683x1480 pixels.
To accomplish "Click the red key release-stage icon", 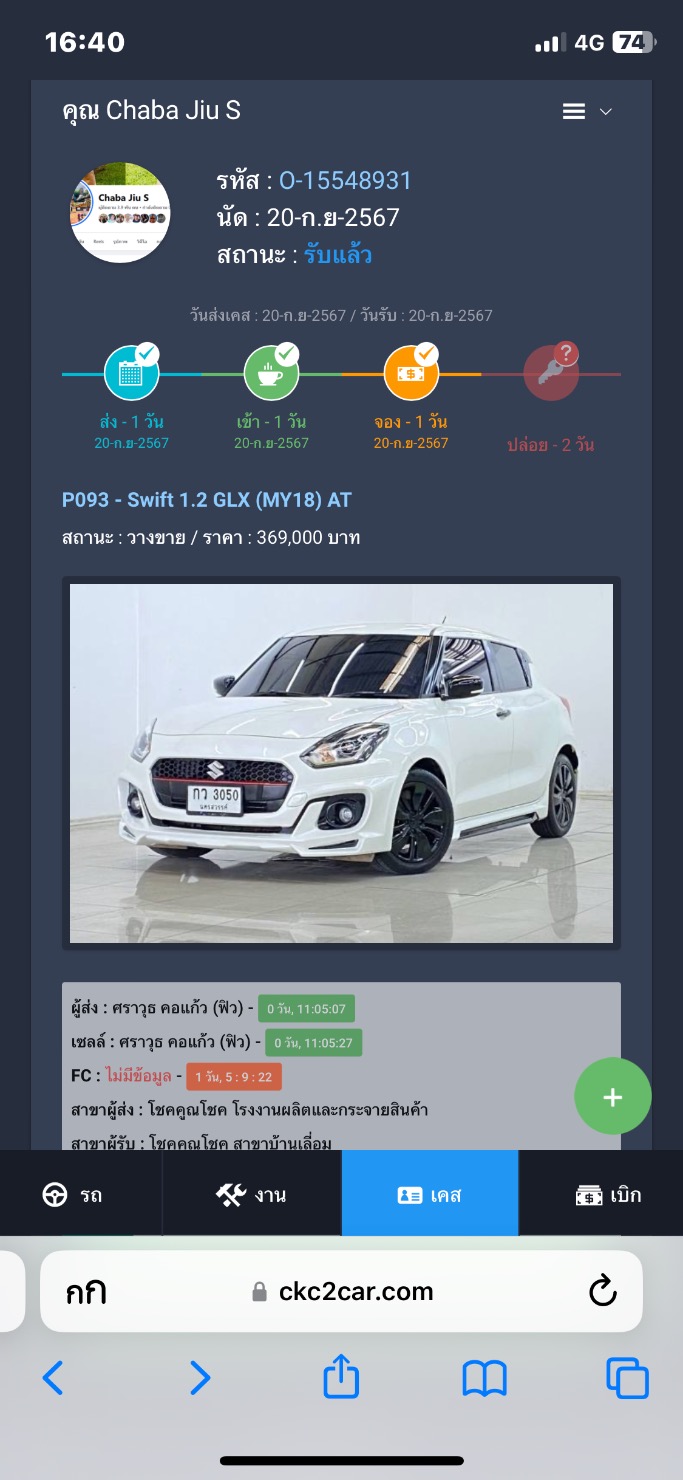I will click(551, 374).
